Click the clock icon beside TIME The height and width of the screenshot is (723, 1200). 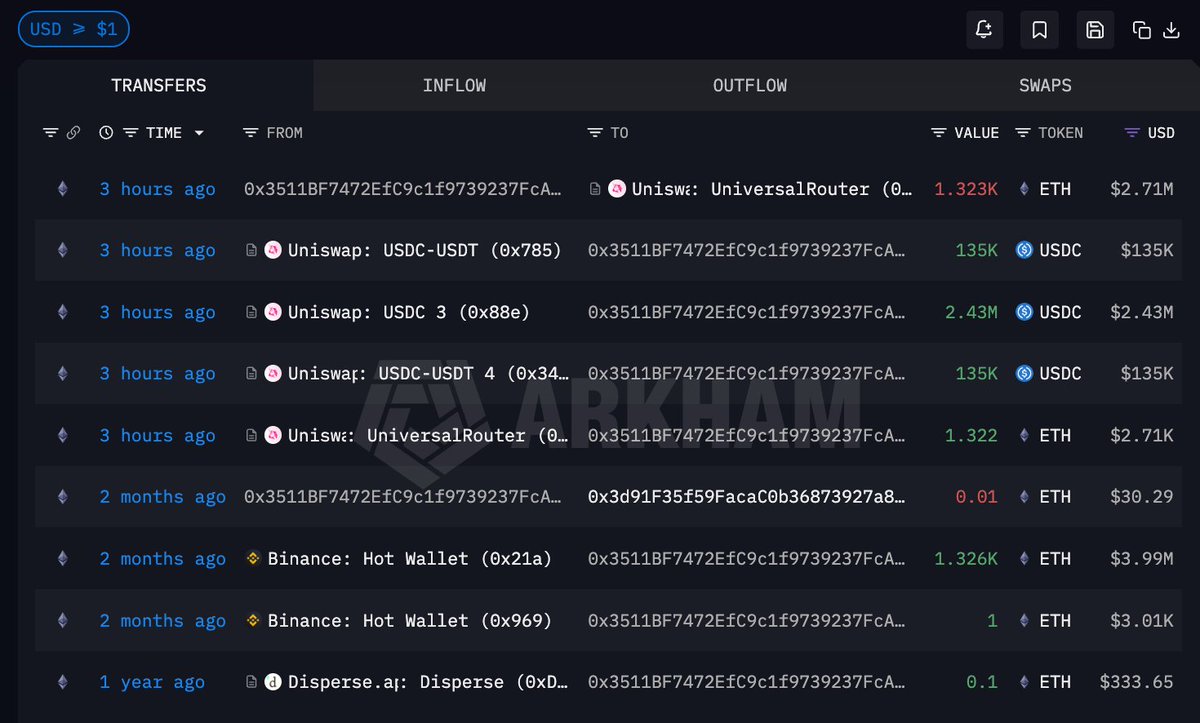pyautogui.click(x=106, y=133)
